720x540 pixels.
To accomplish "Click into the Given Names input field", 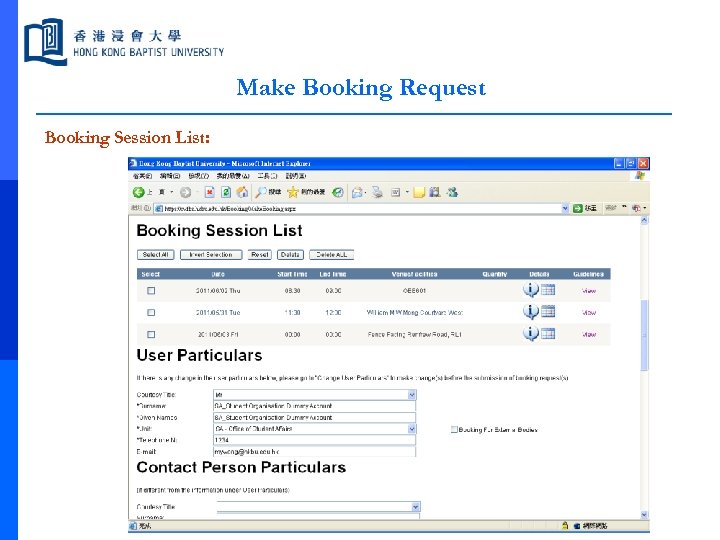I will point(315,417).
